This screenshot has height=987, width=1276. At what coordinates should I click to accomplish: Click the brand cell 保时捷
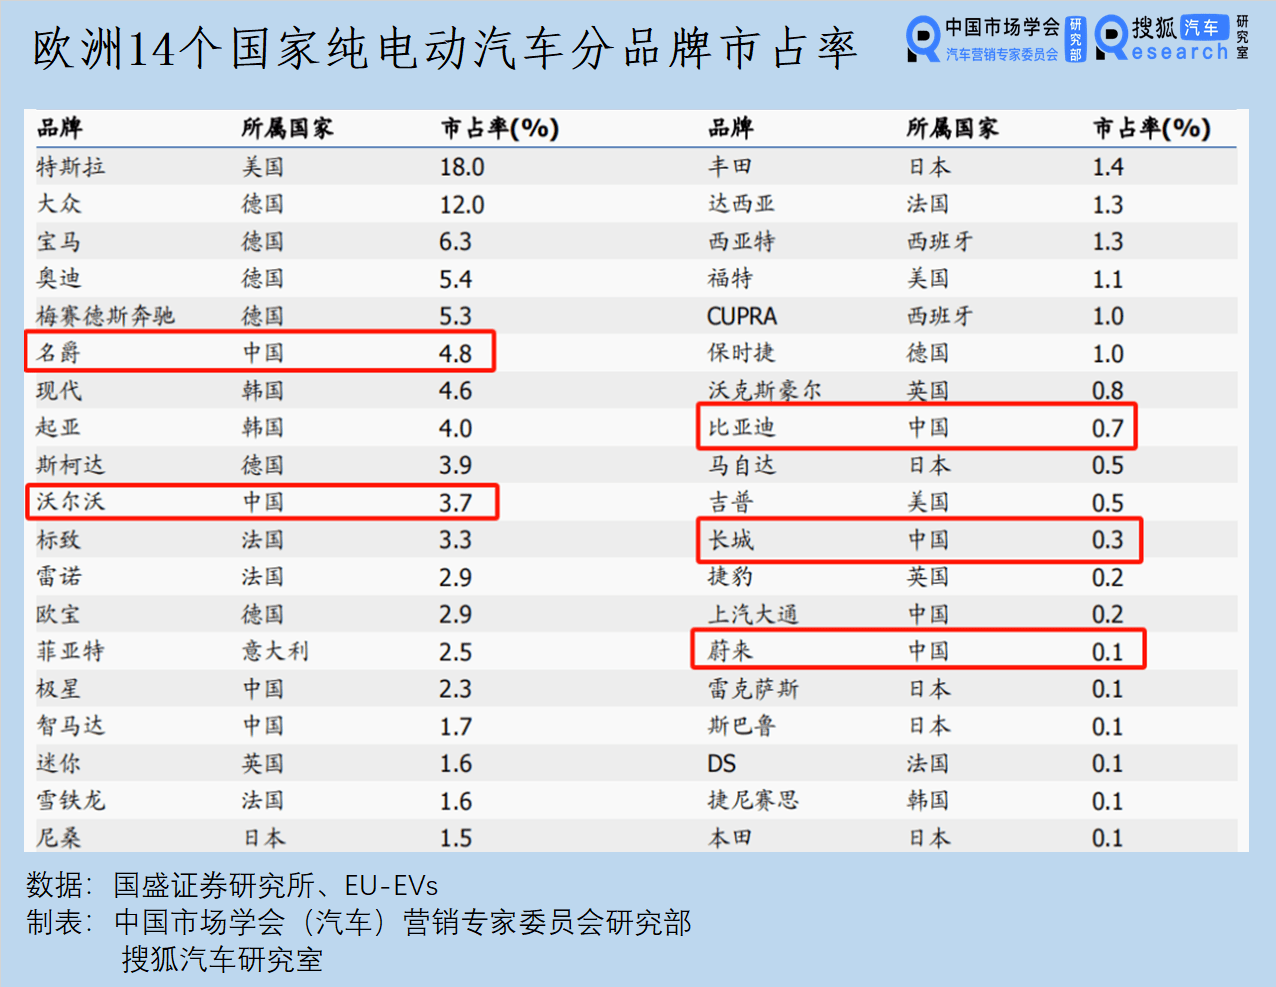click(x=742, y=352)
